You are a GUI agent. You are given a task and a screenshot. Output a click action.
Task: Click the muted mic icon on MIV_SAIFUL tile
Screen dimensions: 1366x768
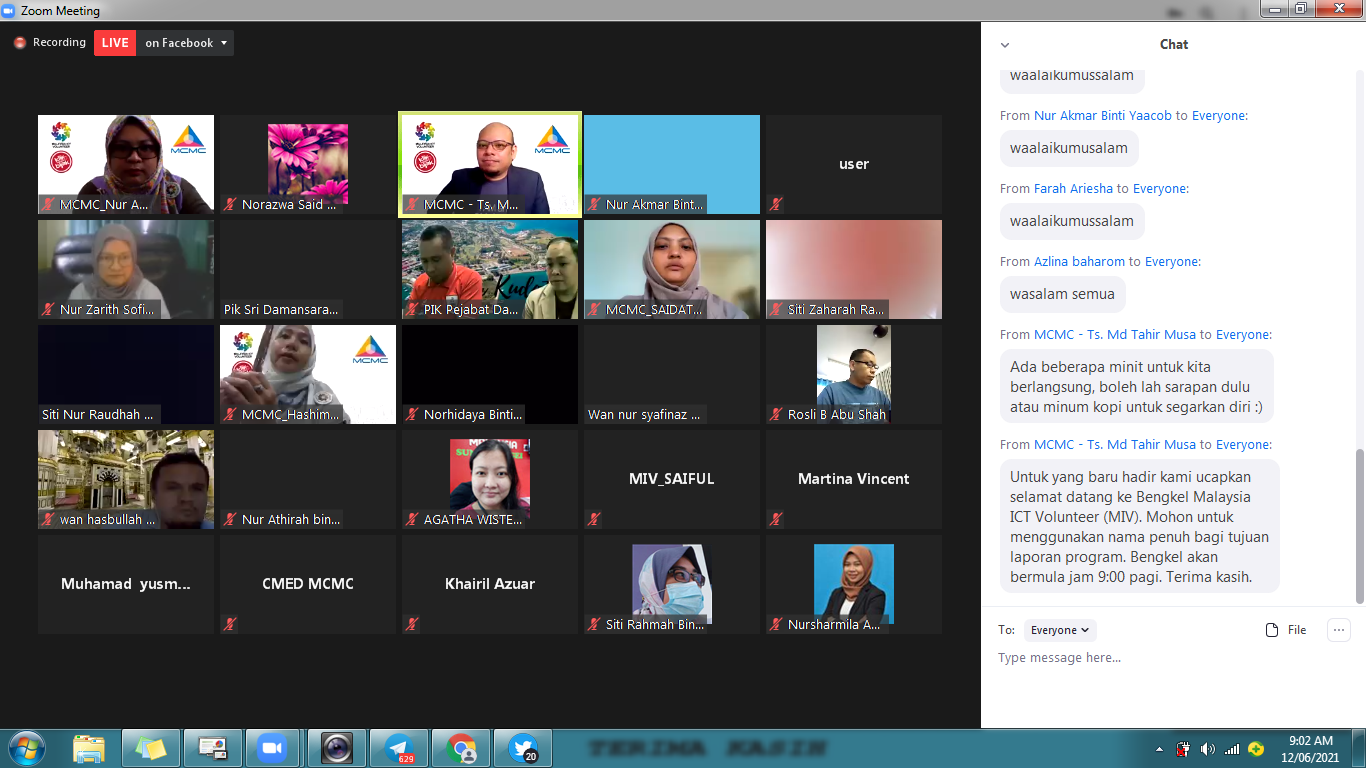tap(594, 519)
